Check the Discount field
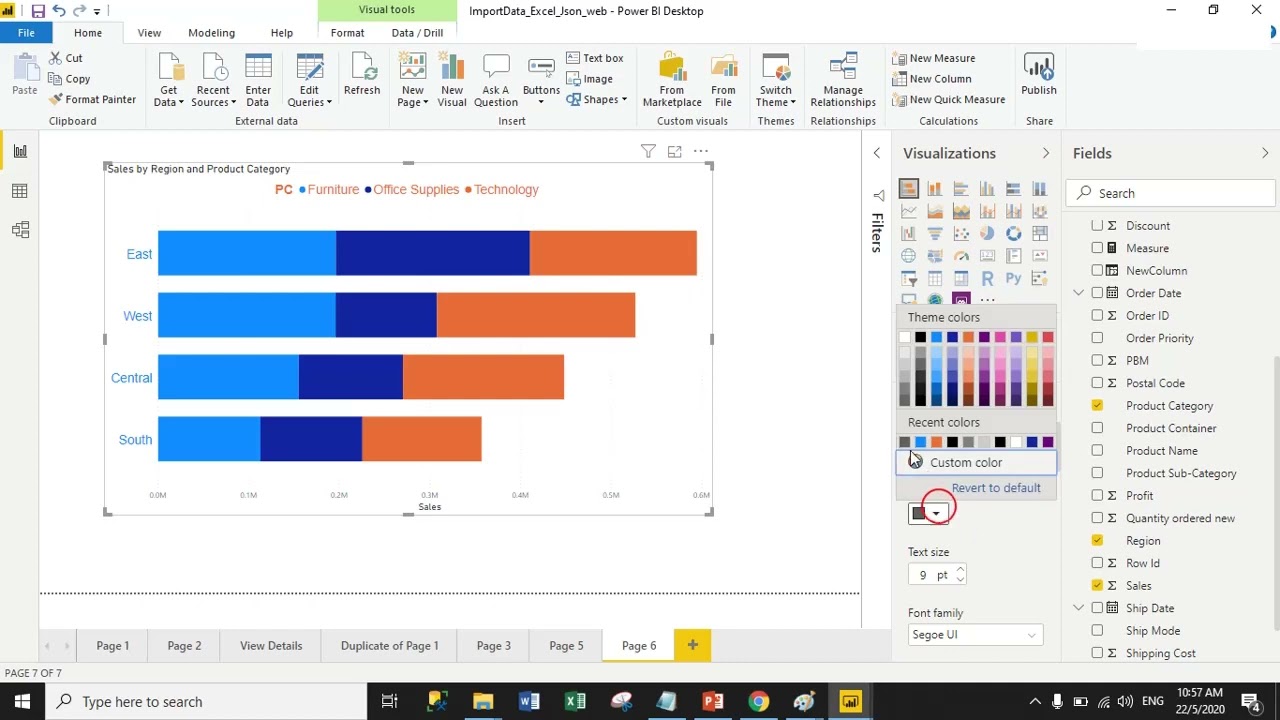This screenshot has height=720, width=1280. (1097, 226)
